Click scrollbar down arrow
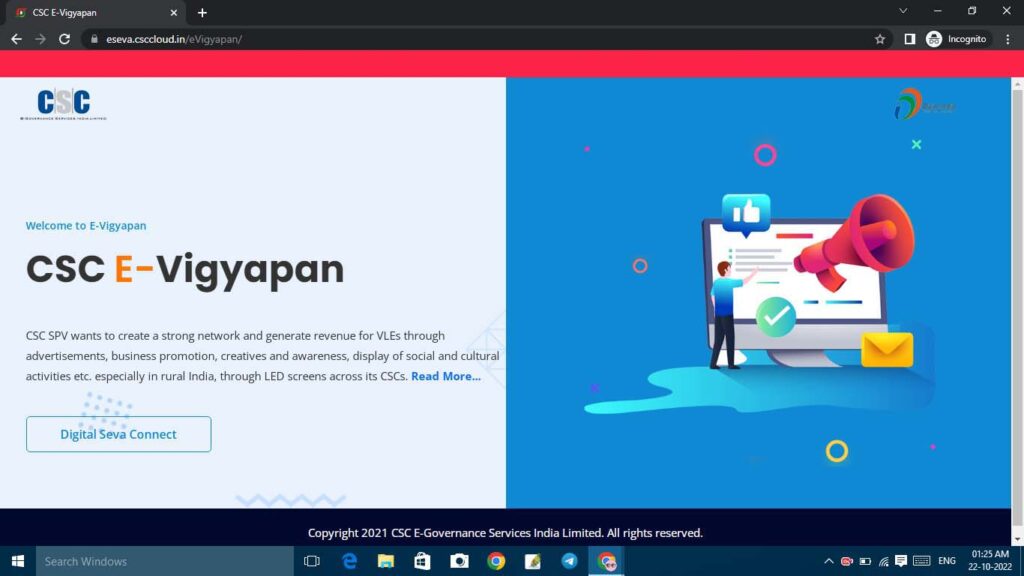Screen dimensions: 1024x576 pyautogui.click(x=1017, y=540)
